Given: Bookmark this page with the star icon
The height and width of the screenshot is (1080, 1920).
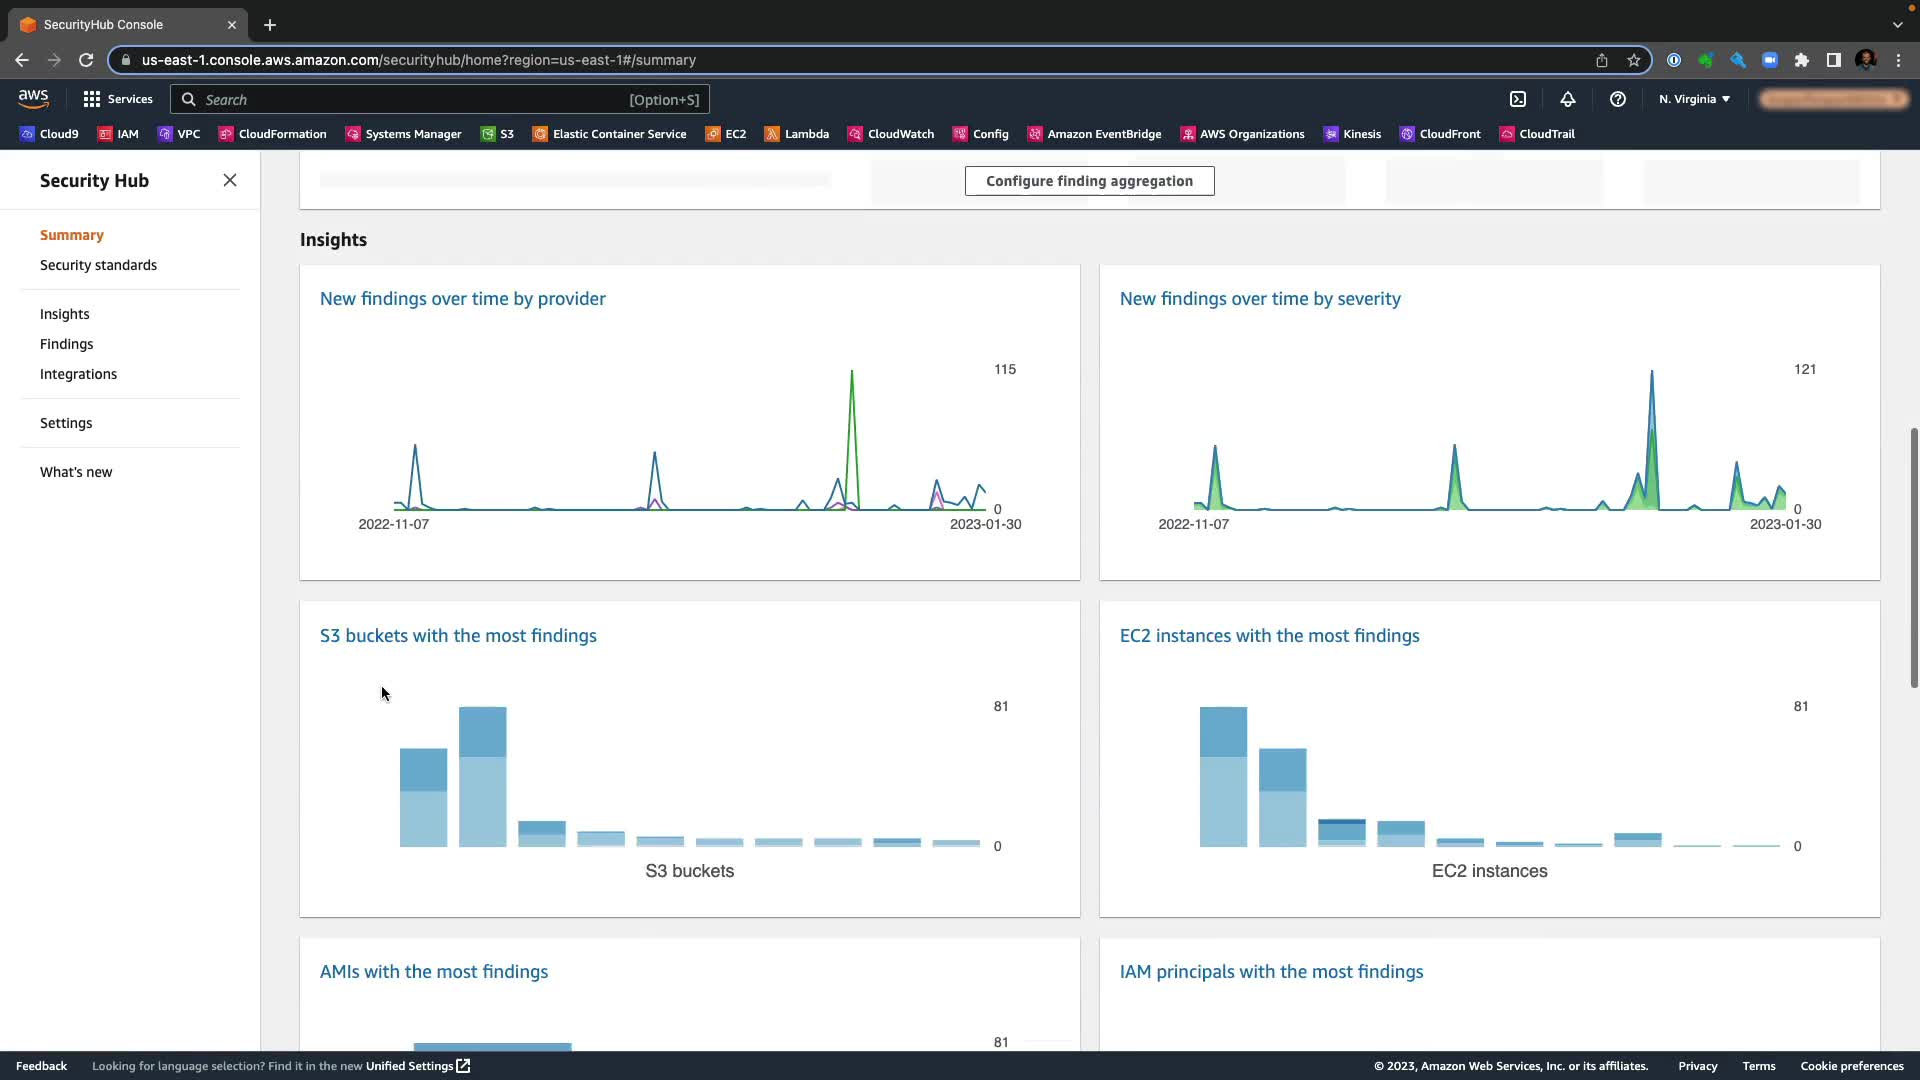Looking at the screenshot, I should tap(1634, 60).
